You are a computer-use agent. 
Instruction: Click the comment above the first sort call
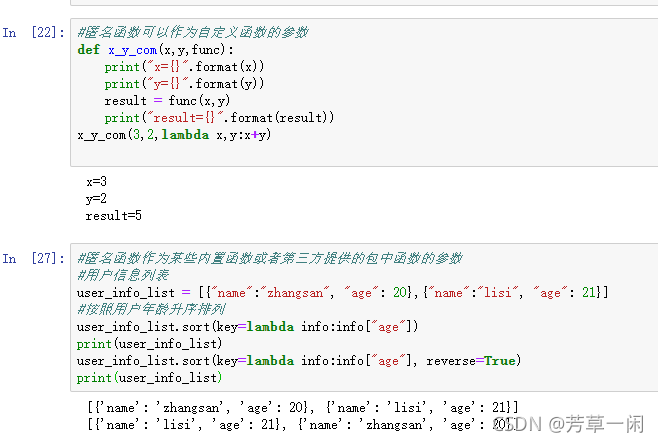(151, 309)
